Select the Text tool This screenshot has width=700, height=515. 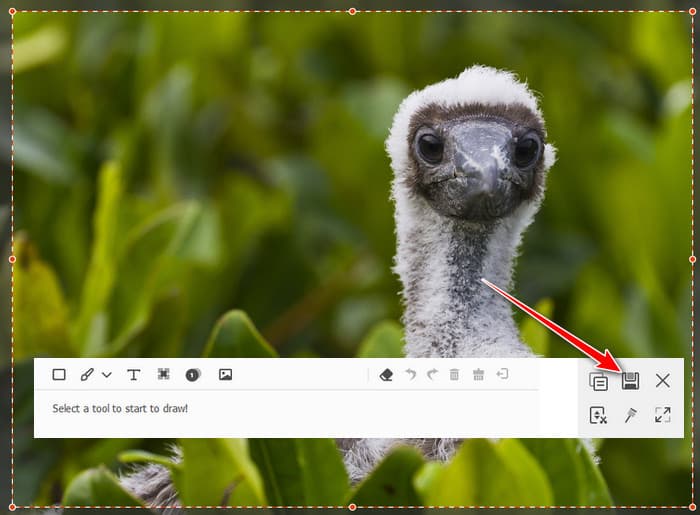[x=134, y=375]
